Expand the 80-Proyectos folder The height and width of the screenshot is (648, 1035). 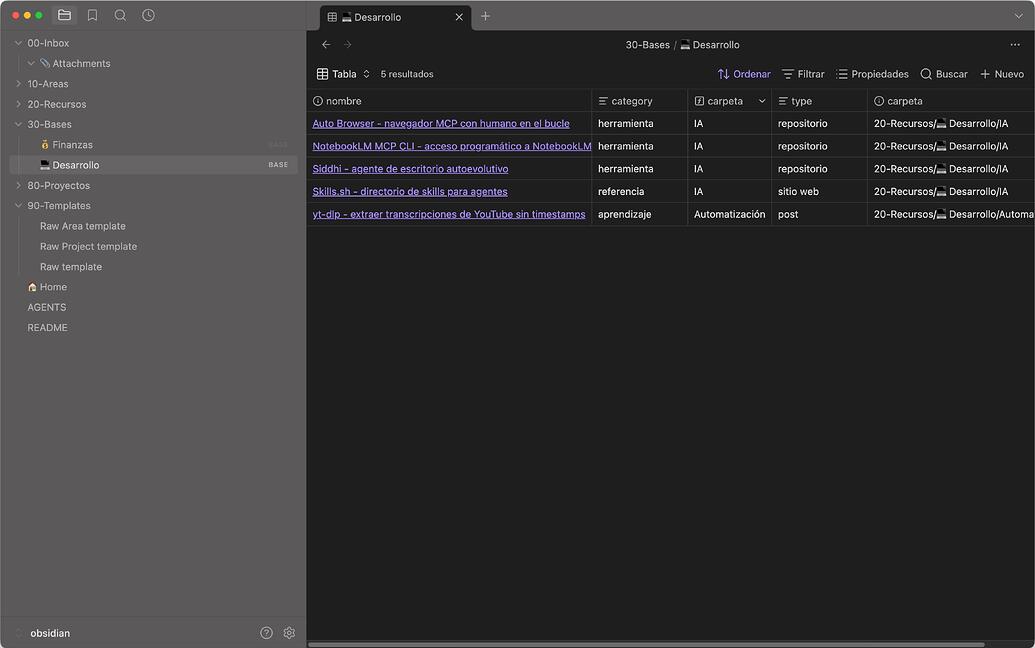coord(58,185)
